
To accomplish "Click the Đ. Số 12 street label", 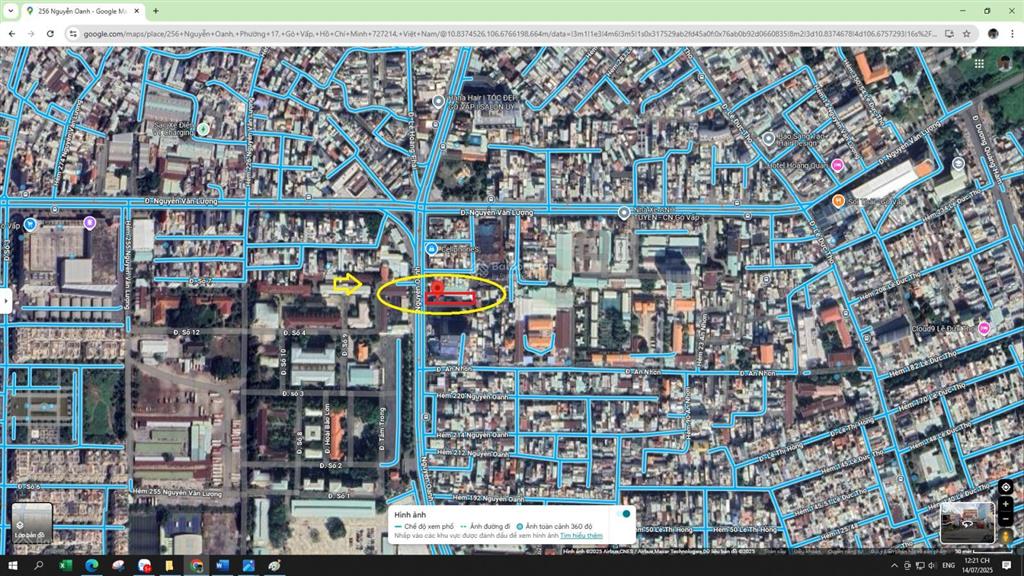I will point(186,332).
